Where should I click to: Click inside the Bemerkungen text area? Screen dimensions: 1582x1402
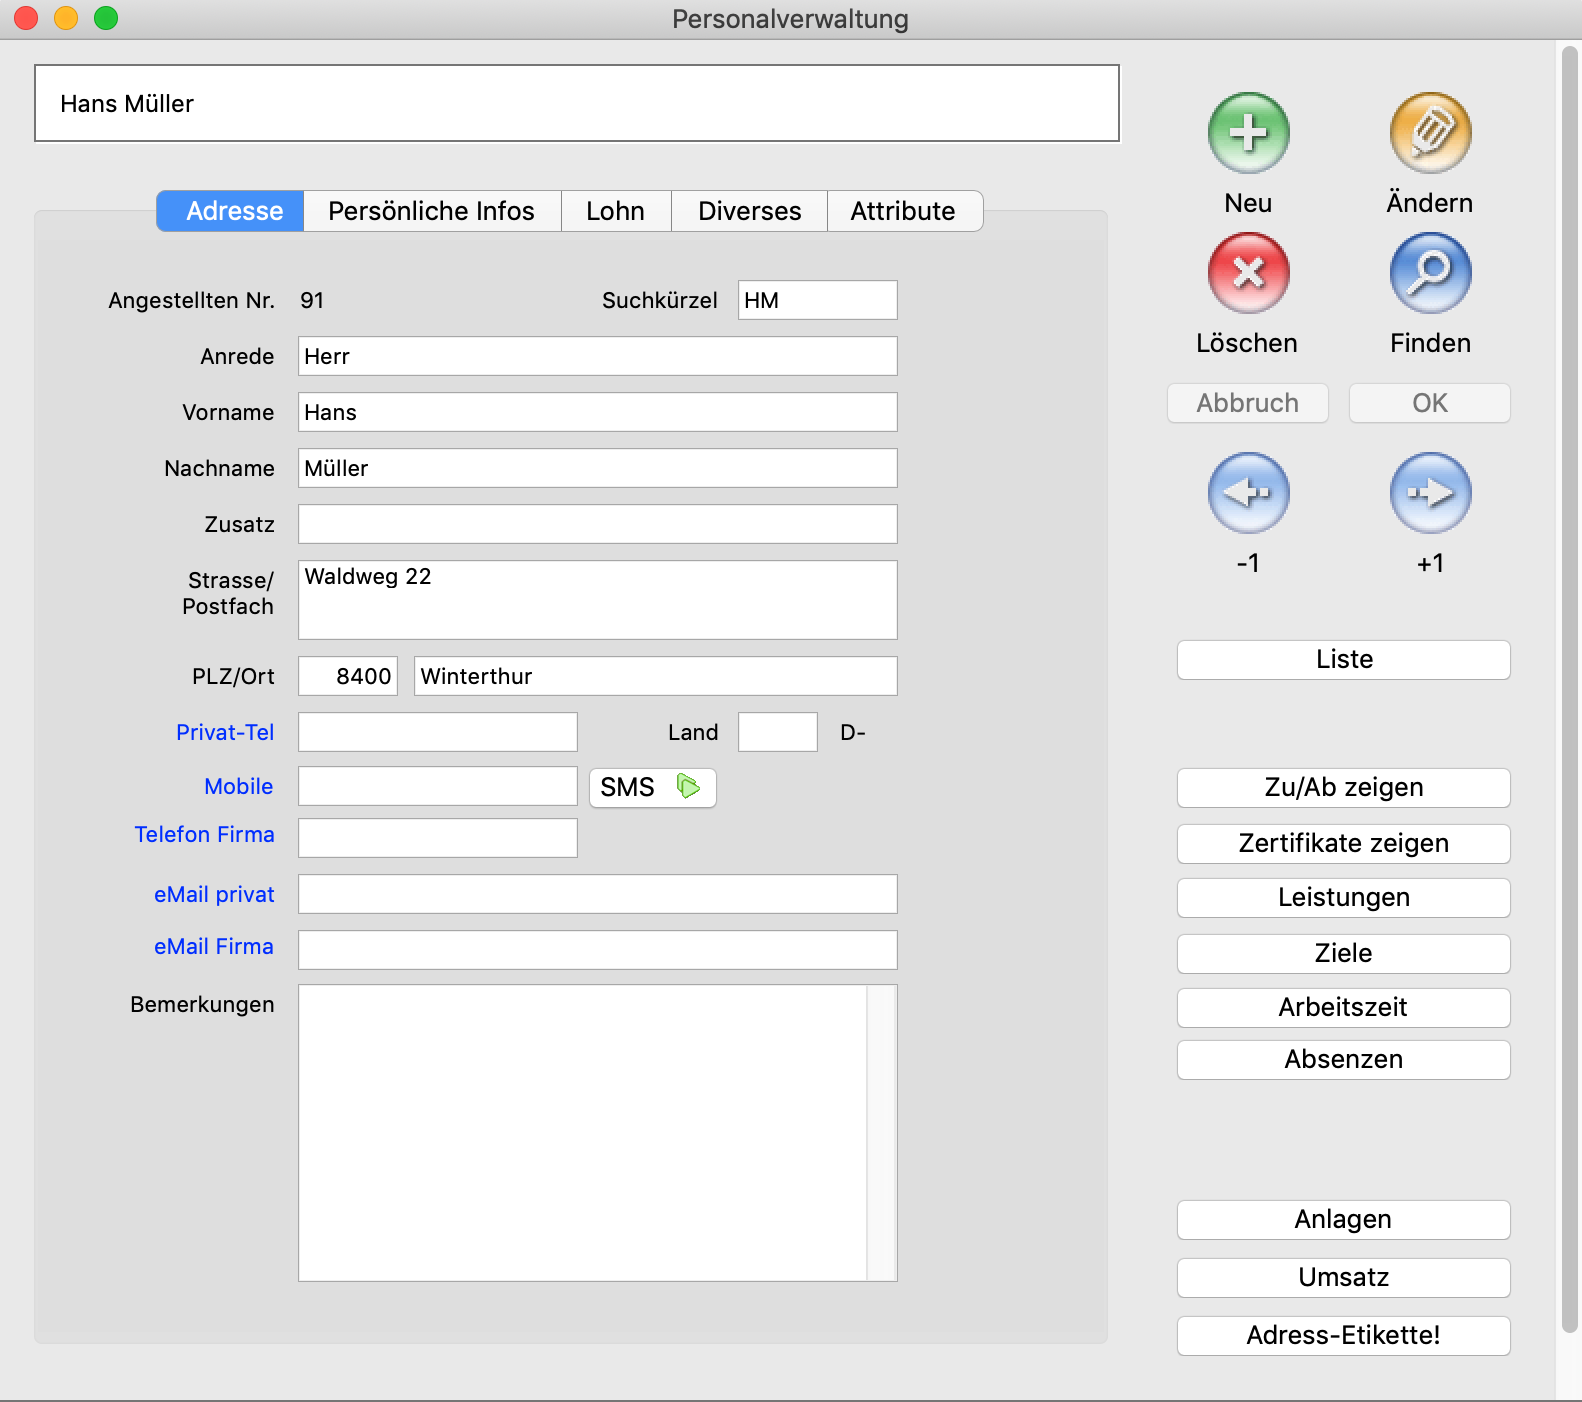tap(582, 1132)
